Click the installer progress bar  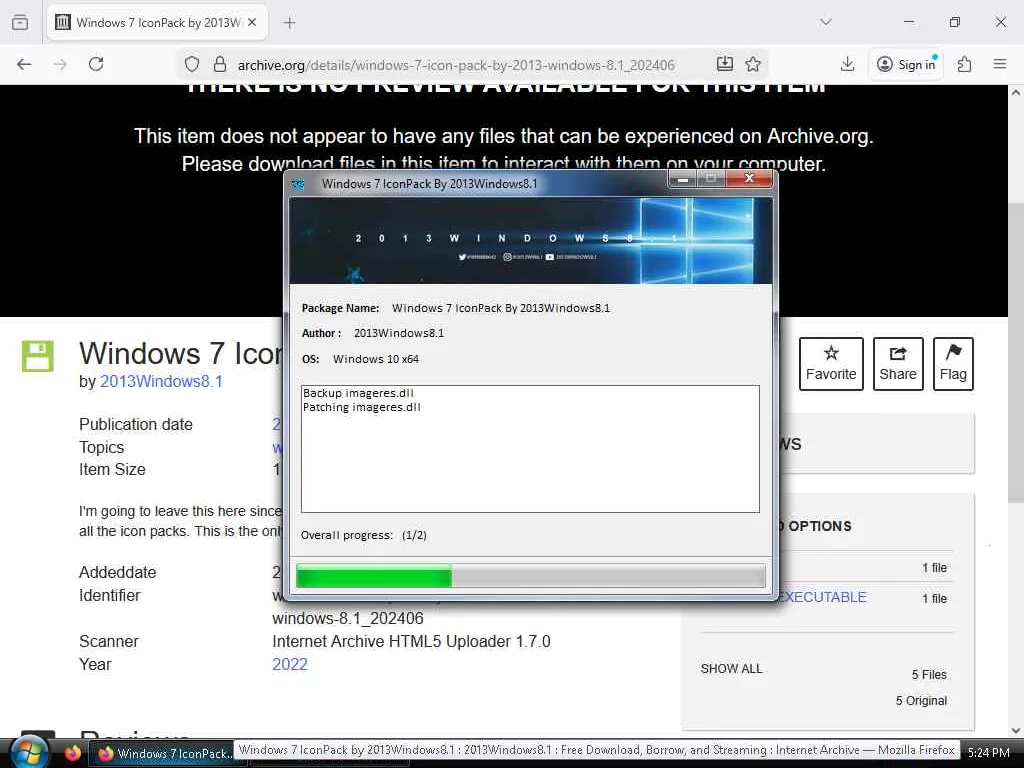(530, 576)
